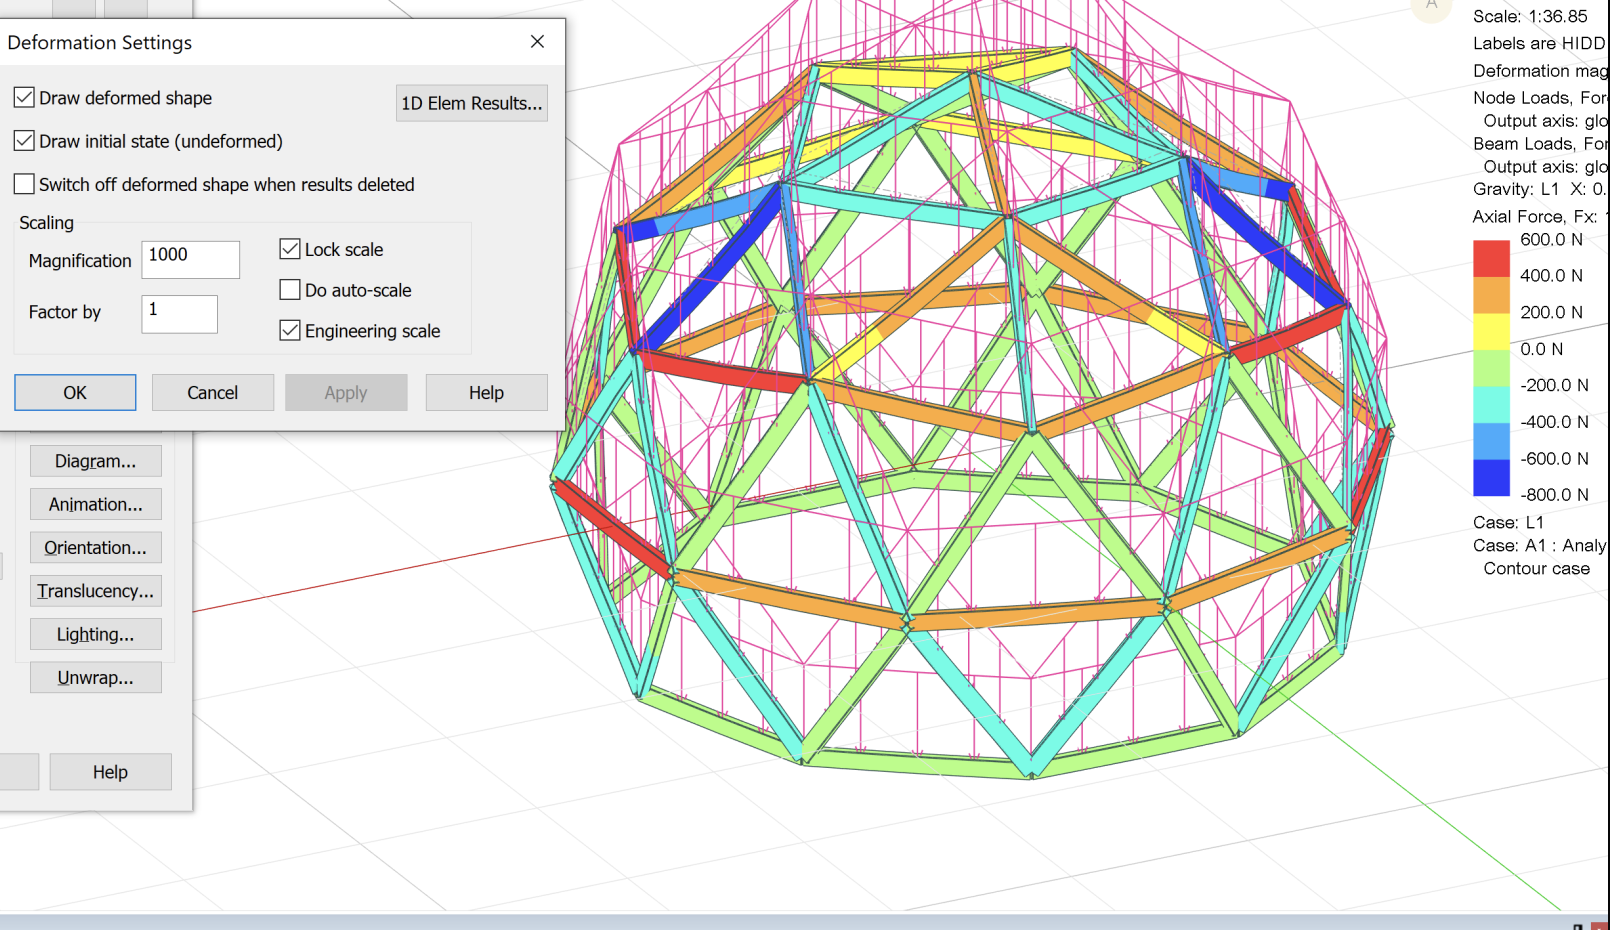Click the Magnification value field
This screenshot has height=930, width=1610.
190,259
